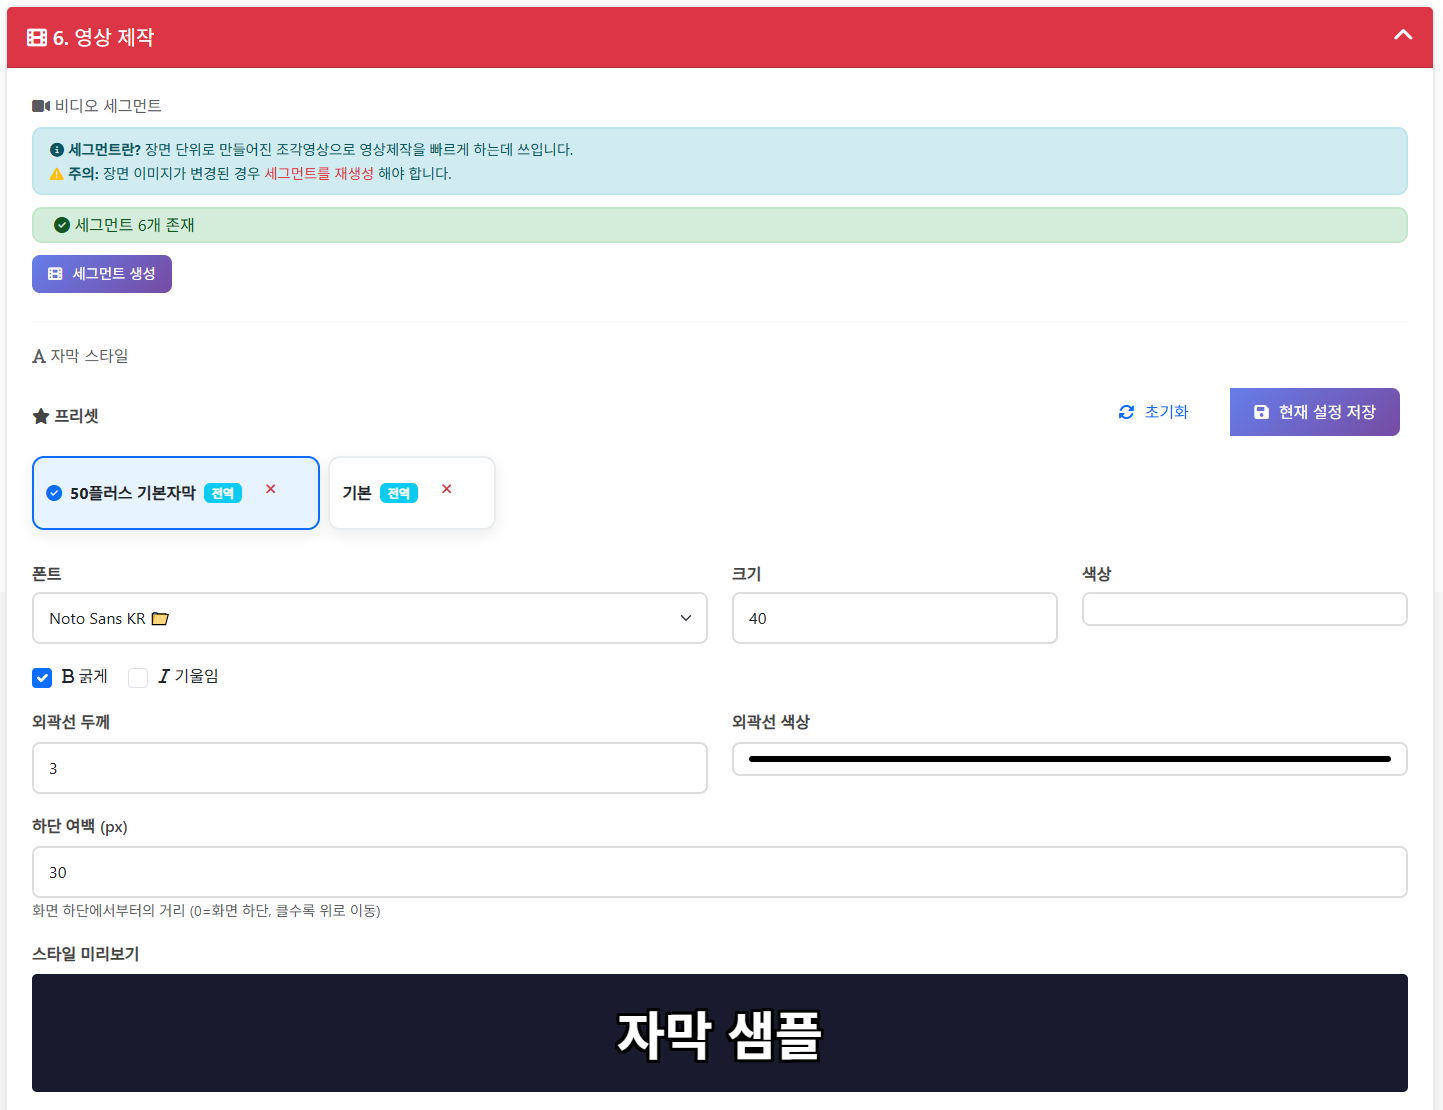Click the warning triangle icon before 주의
Viewport: 1443px width, 1110px height.
57,174
